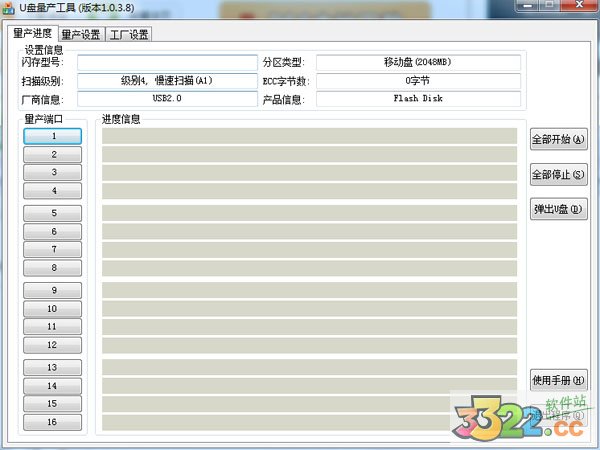Open the 量产设置 tab
The height and width of the screenshot is (450, 600).
[x=81, y=34]
